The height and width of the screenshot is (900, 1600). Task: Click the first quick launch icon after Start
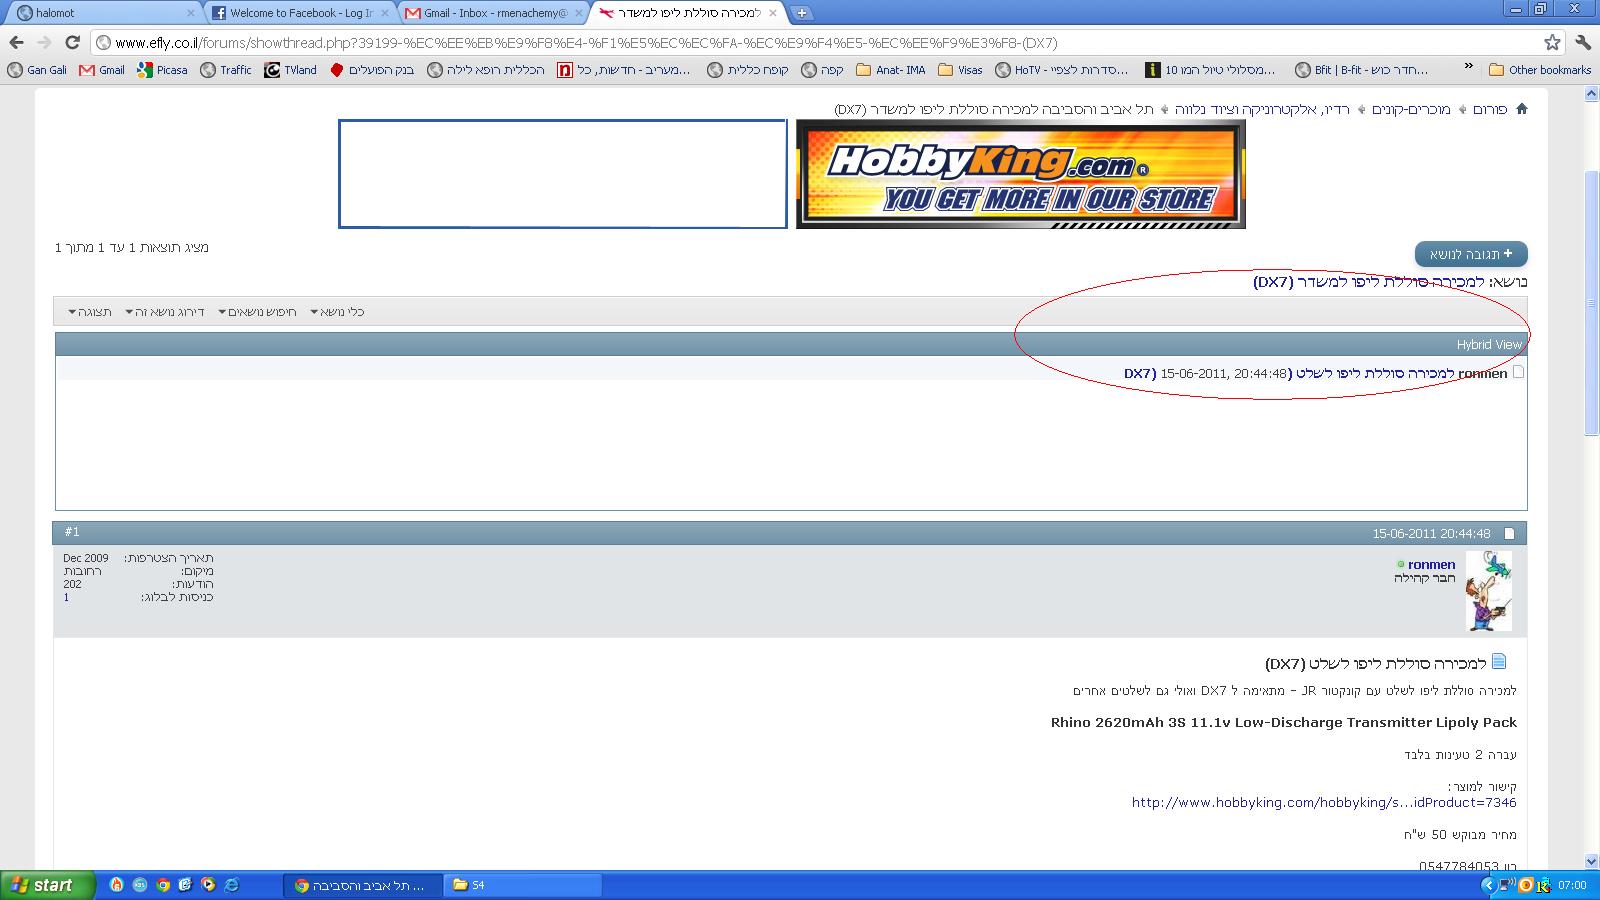coord(116,885)
